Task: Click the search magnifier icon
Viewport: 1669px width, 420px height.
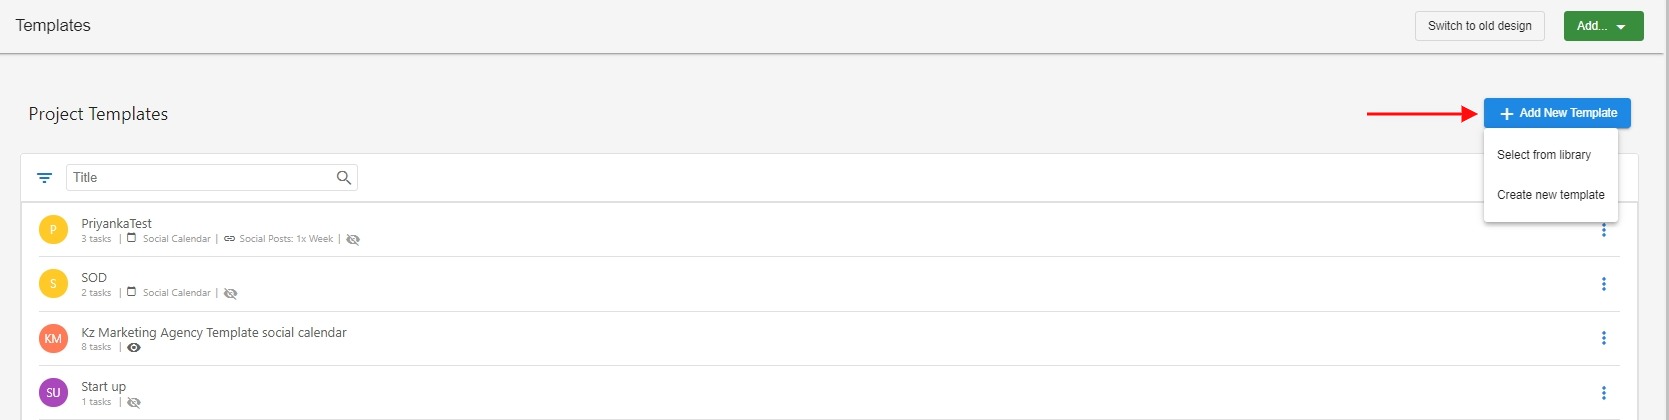Action: [x=344, y=178]
